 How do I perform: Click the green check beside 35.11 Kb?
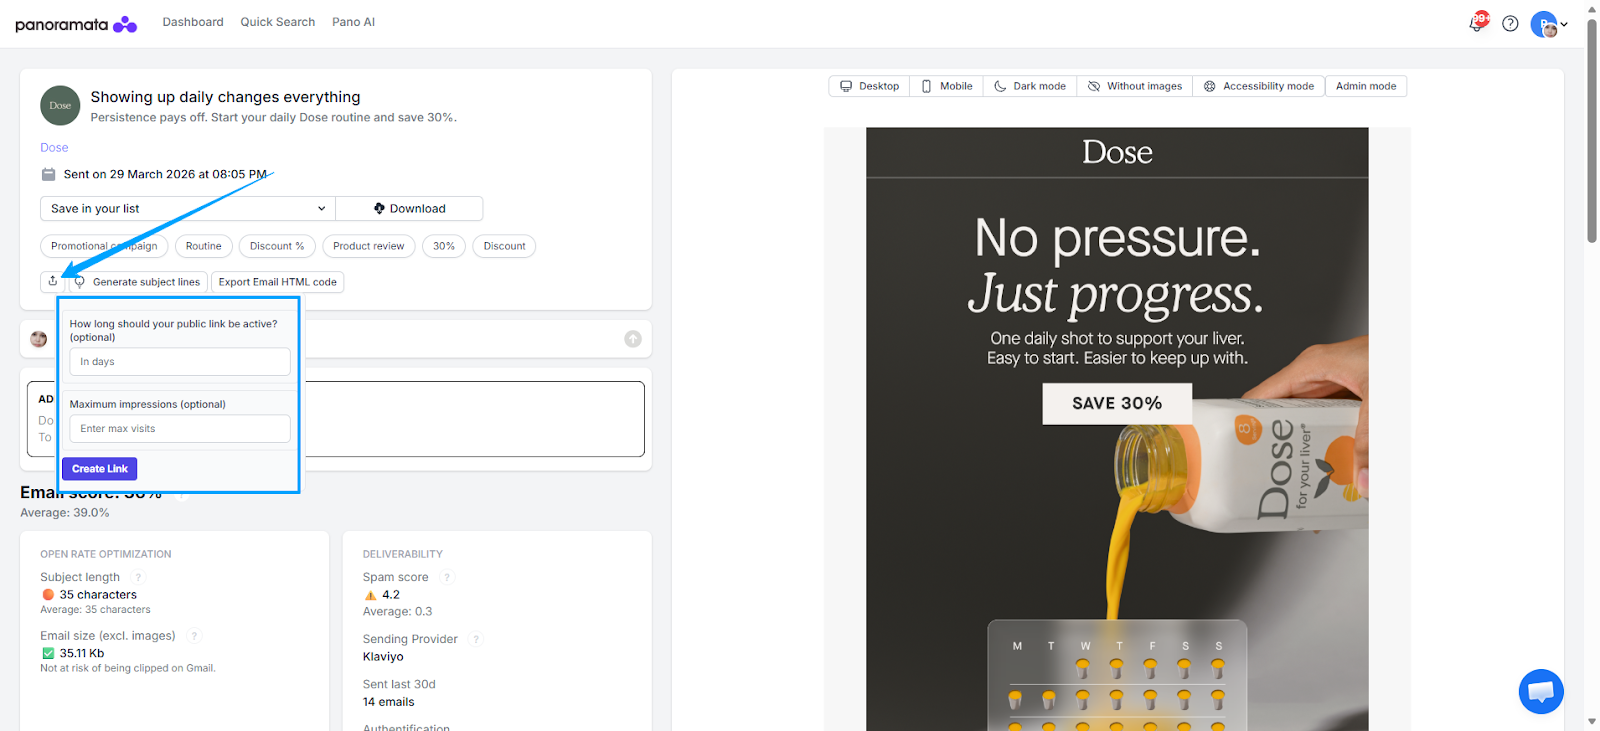48,654
